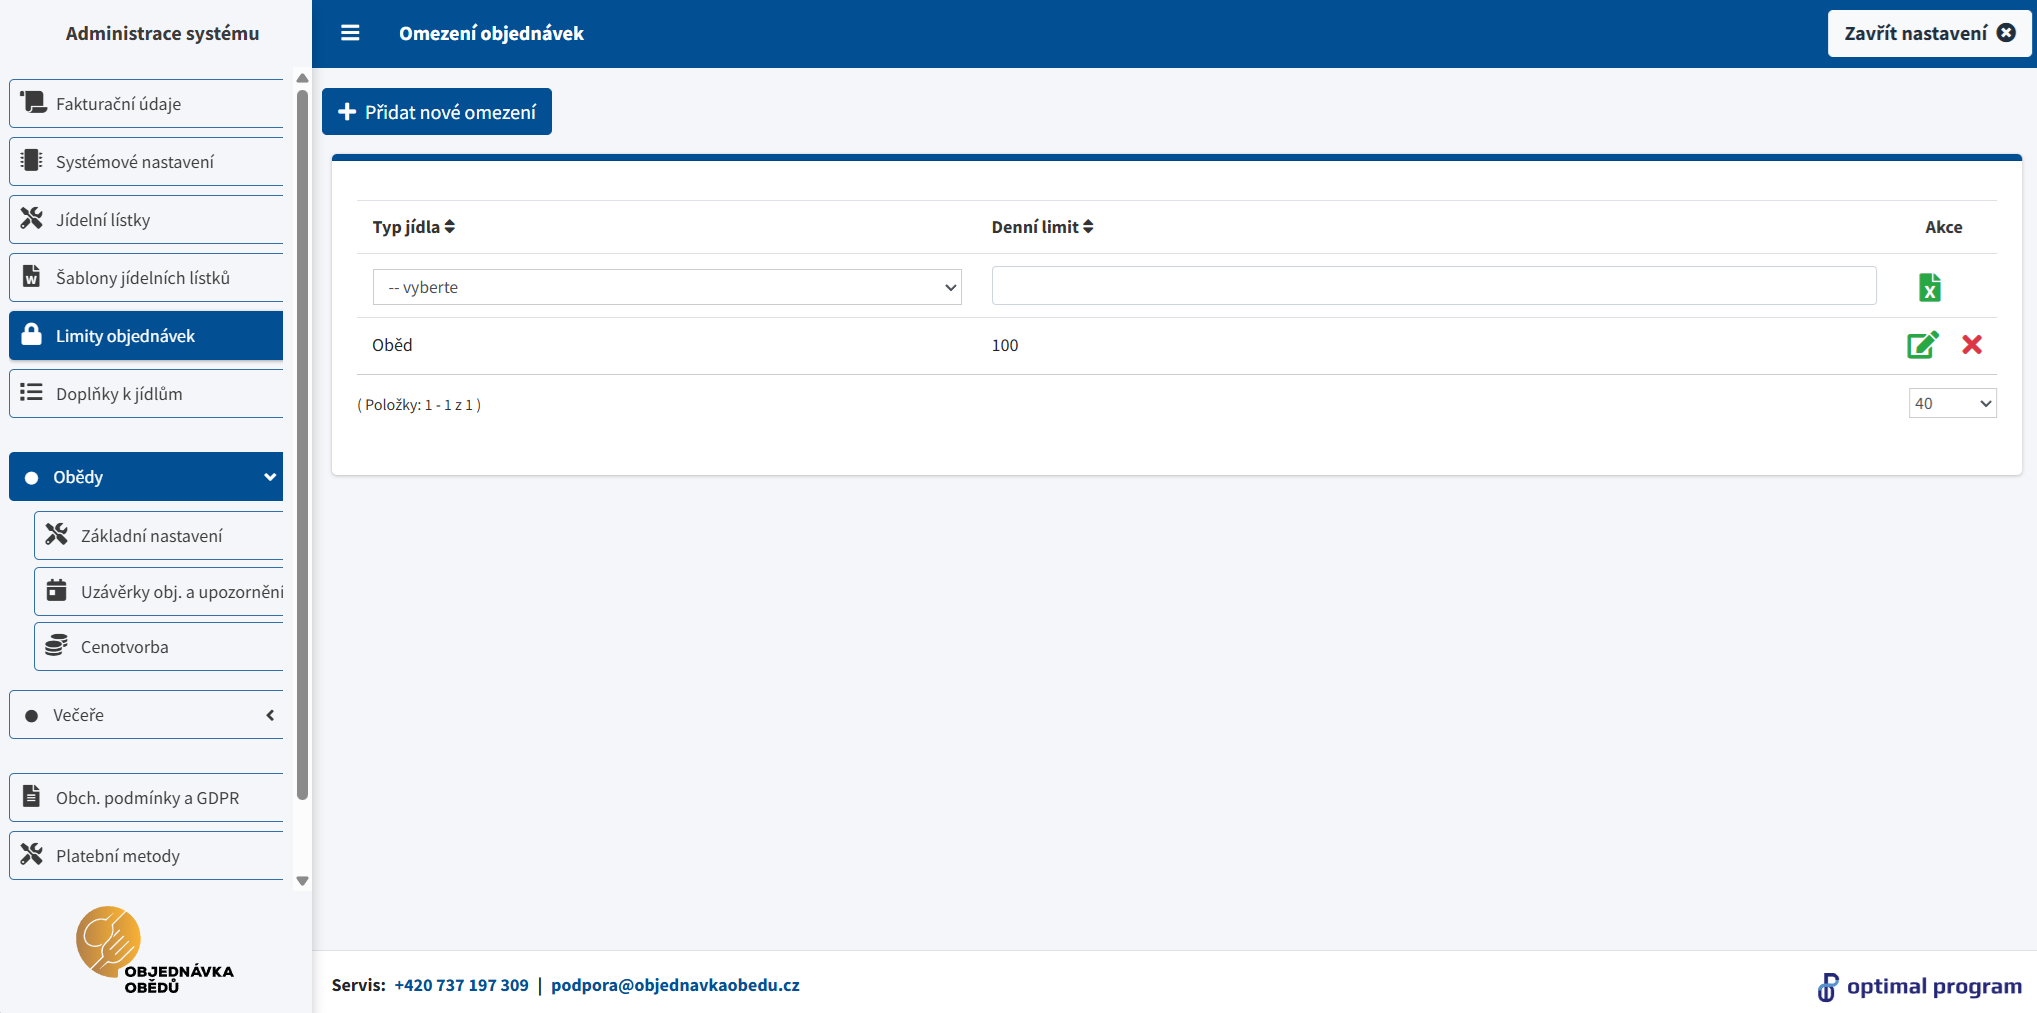Open Fakturační údaje in sidebar

coord(147,104)
